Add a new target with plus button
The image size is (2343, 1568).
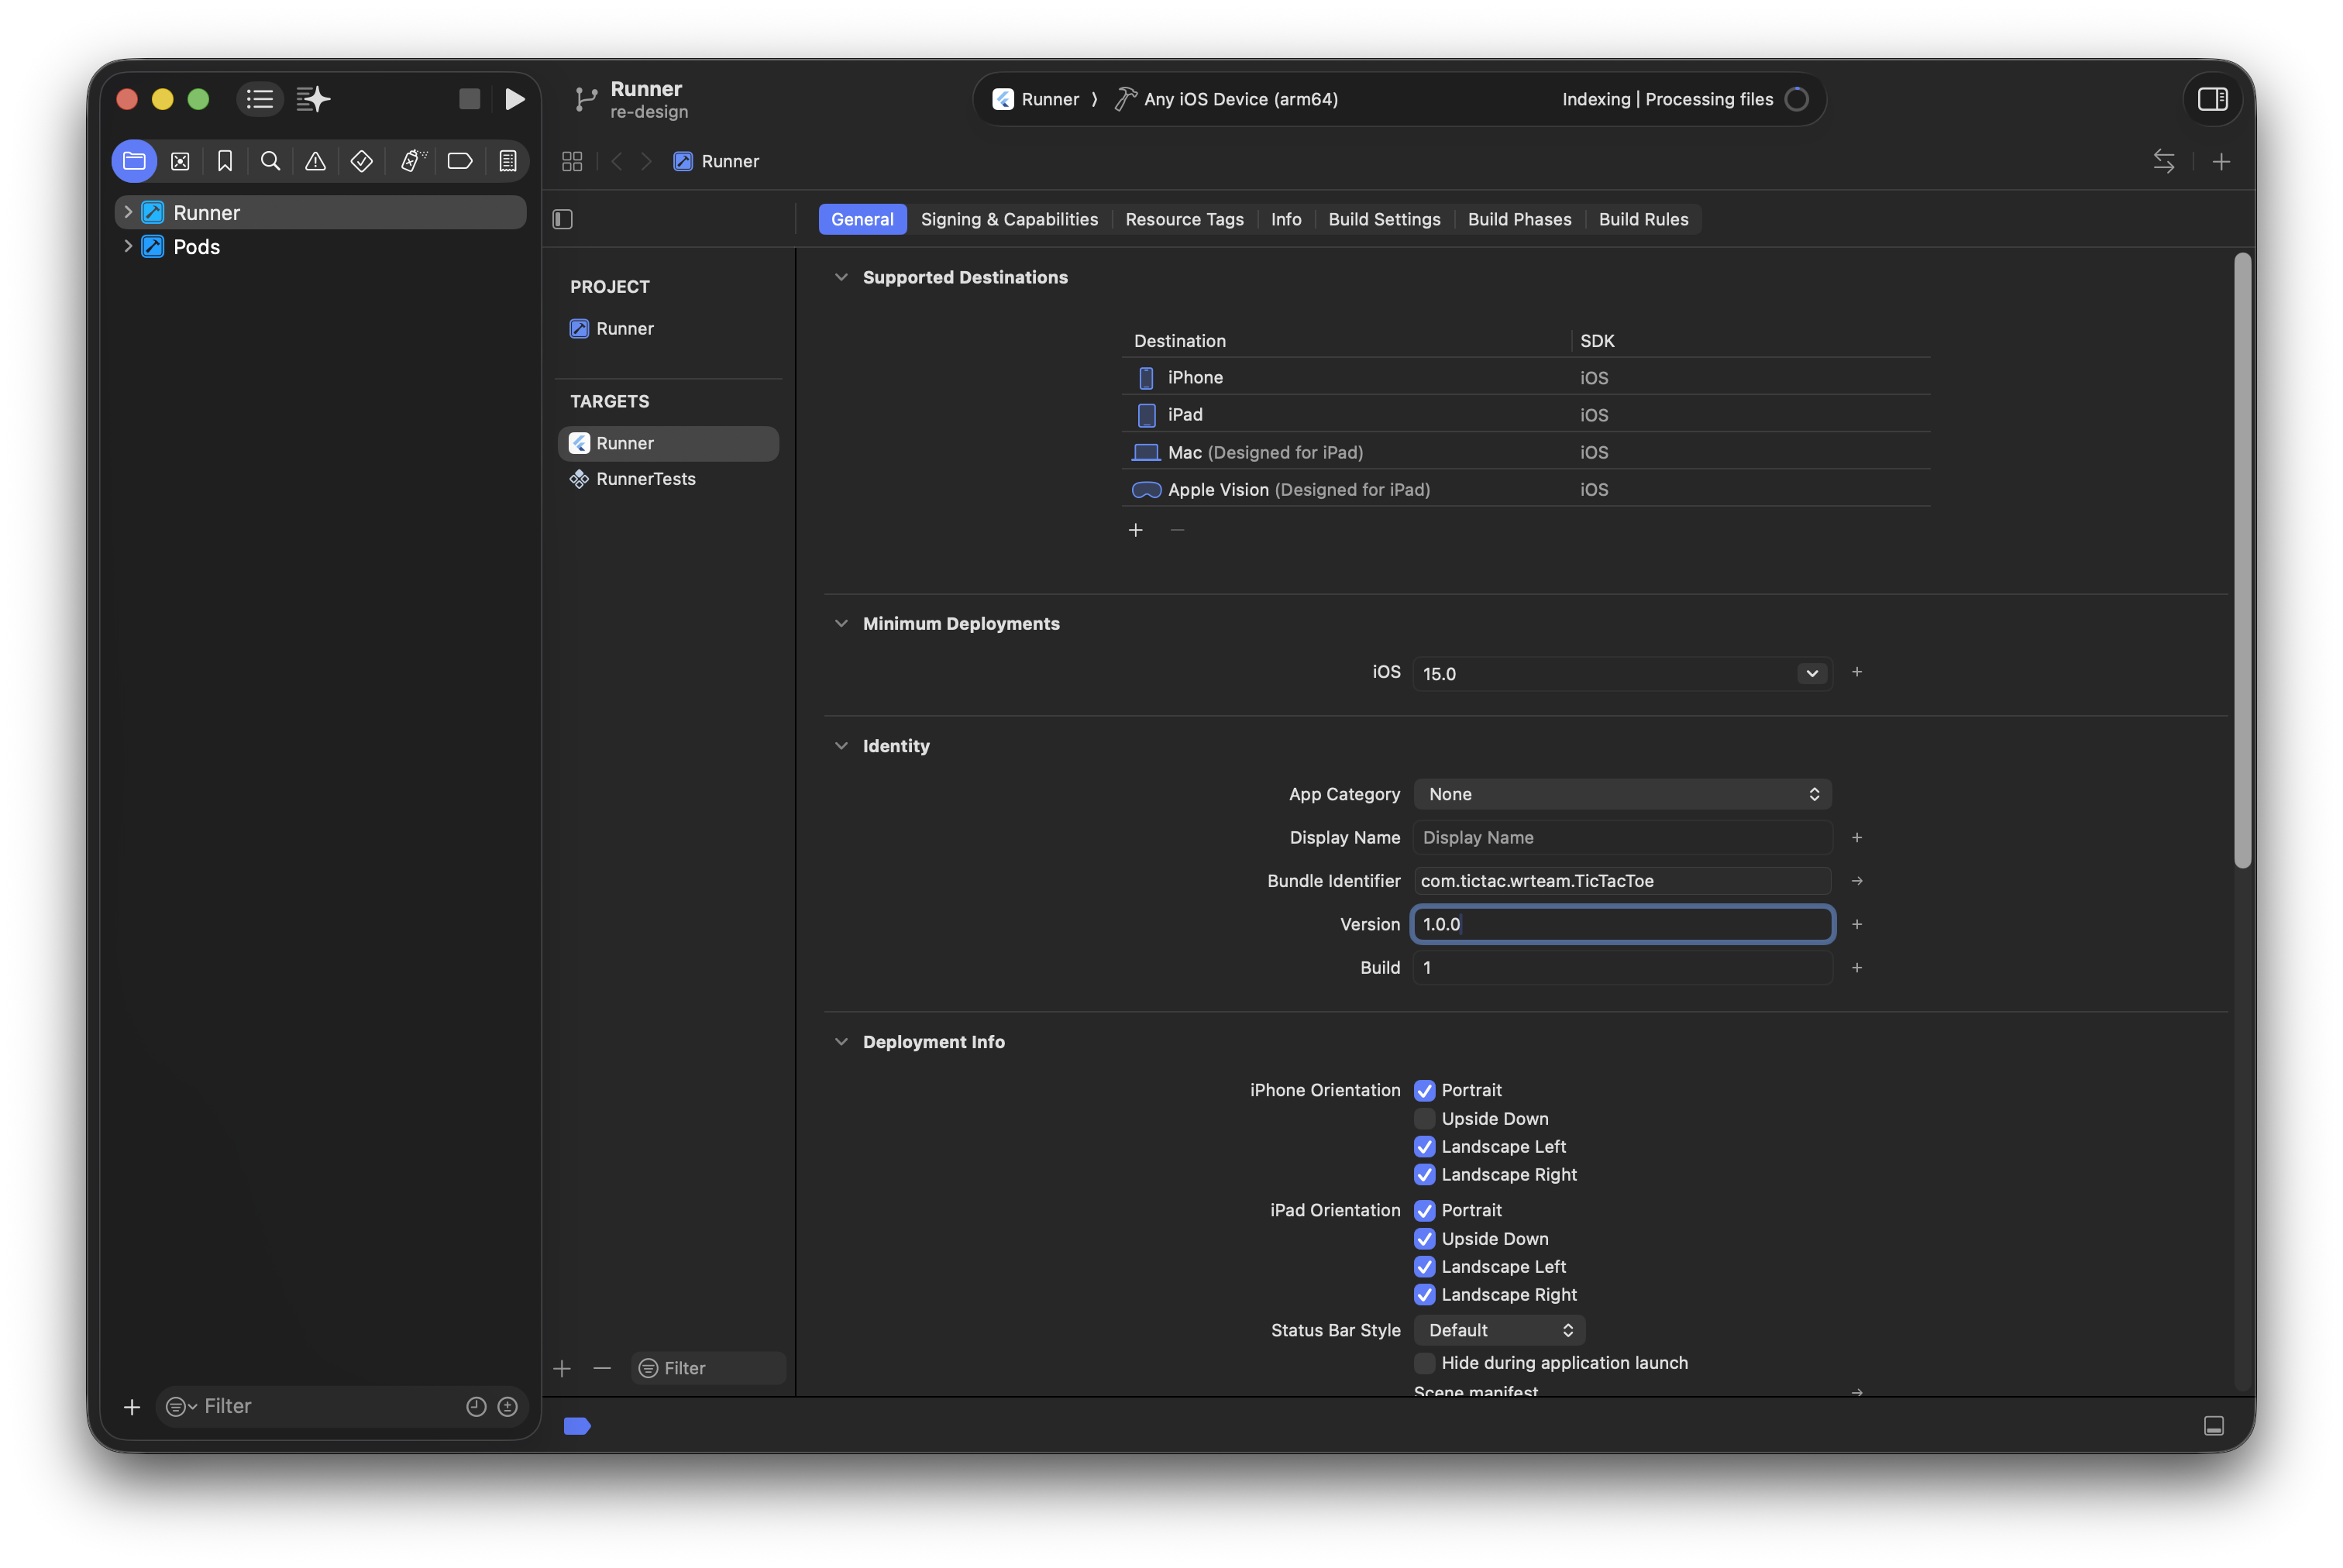click(562, 1368)
